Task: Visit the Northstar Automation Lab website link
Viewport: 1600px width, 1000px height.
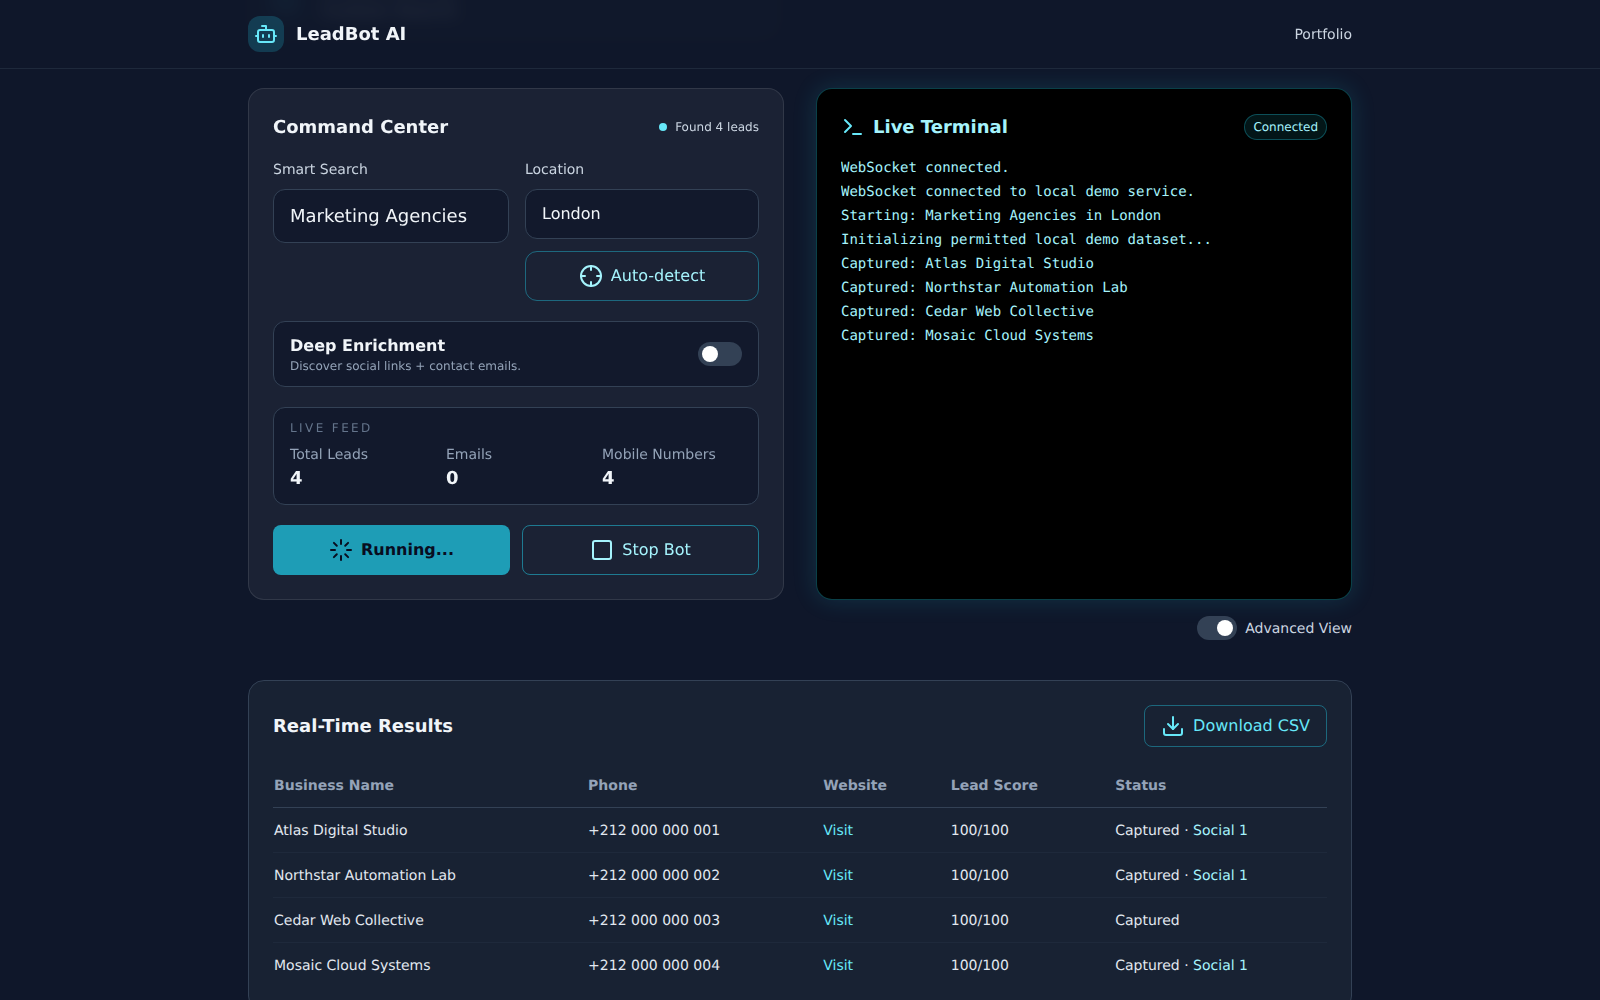Action: [x=838, y=875]
